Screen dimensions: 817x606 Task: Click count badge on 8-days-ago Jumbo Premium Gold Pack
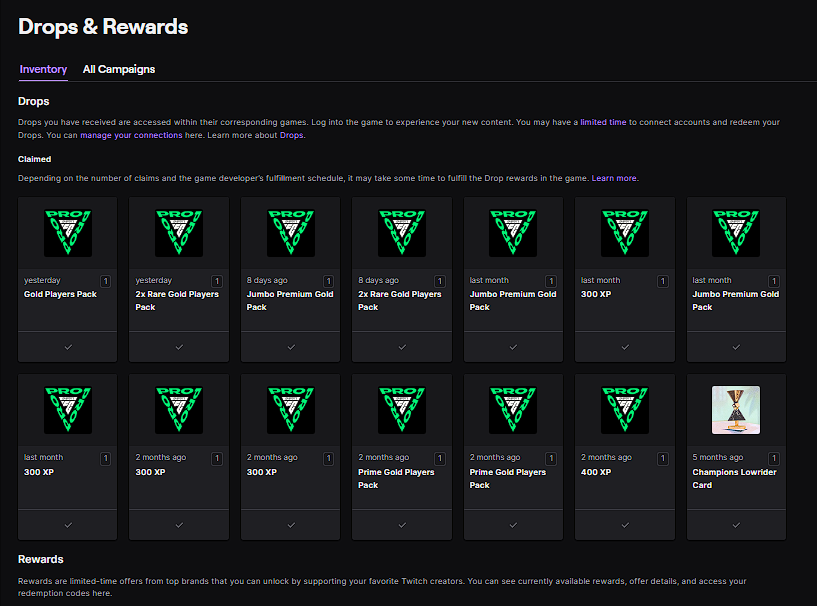click(328, 281)
